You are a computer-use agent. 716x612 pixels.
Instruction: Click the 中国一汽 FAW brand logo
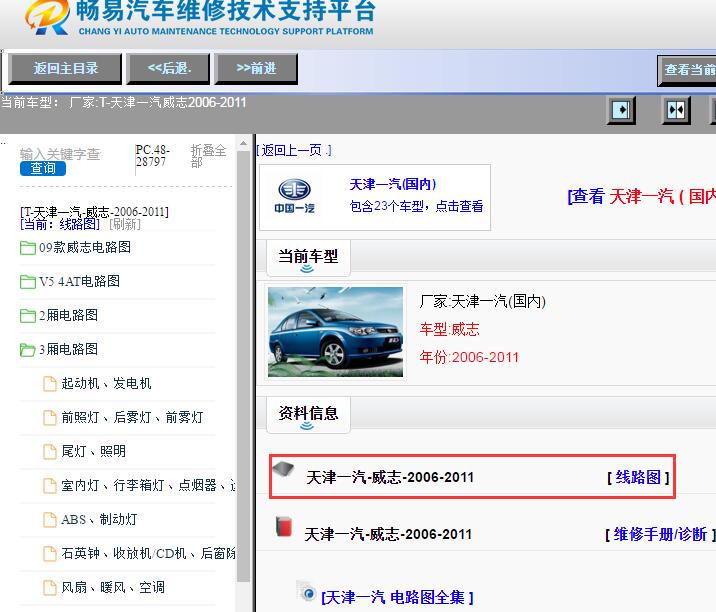tap(295, 196)
